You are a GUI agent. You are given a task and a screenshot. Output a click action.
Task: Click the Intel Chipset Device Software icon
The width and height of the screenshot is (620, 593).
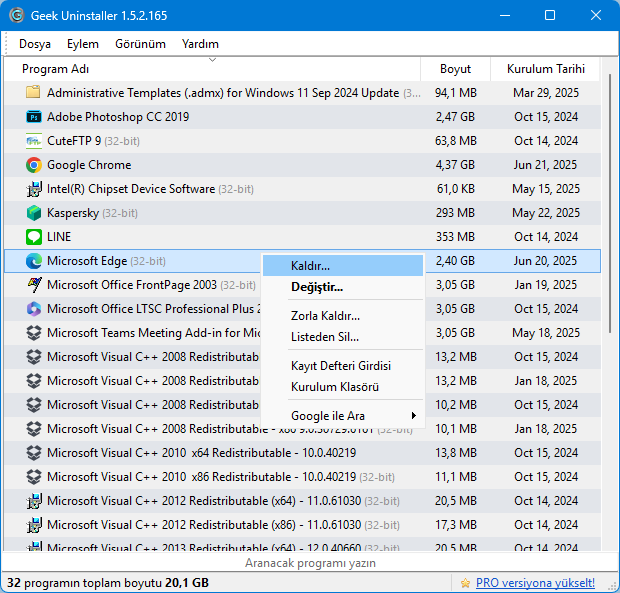34,189
